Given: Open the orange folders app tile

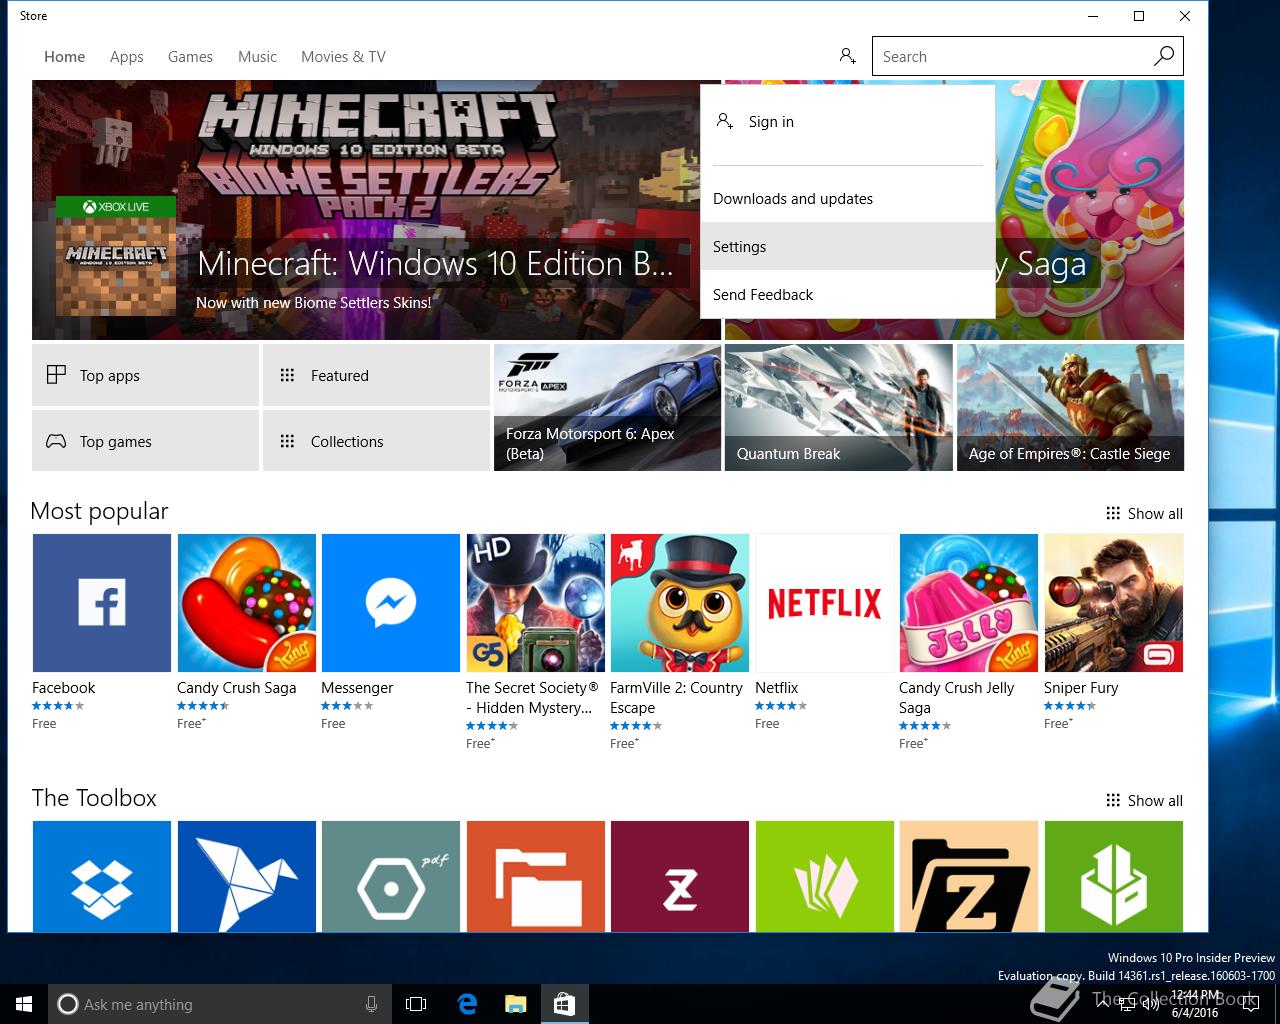Looking at the screenshot, I should click(x=536, y=876).
